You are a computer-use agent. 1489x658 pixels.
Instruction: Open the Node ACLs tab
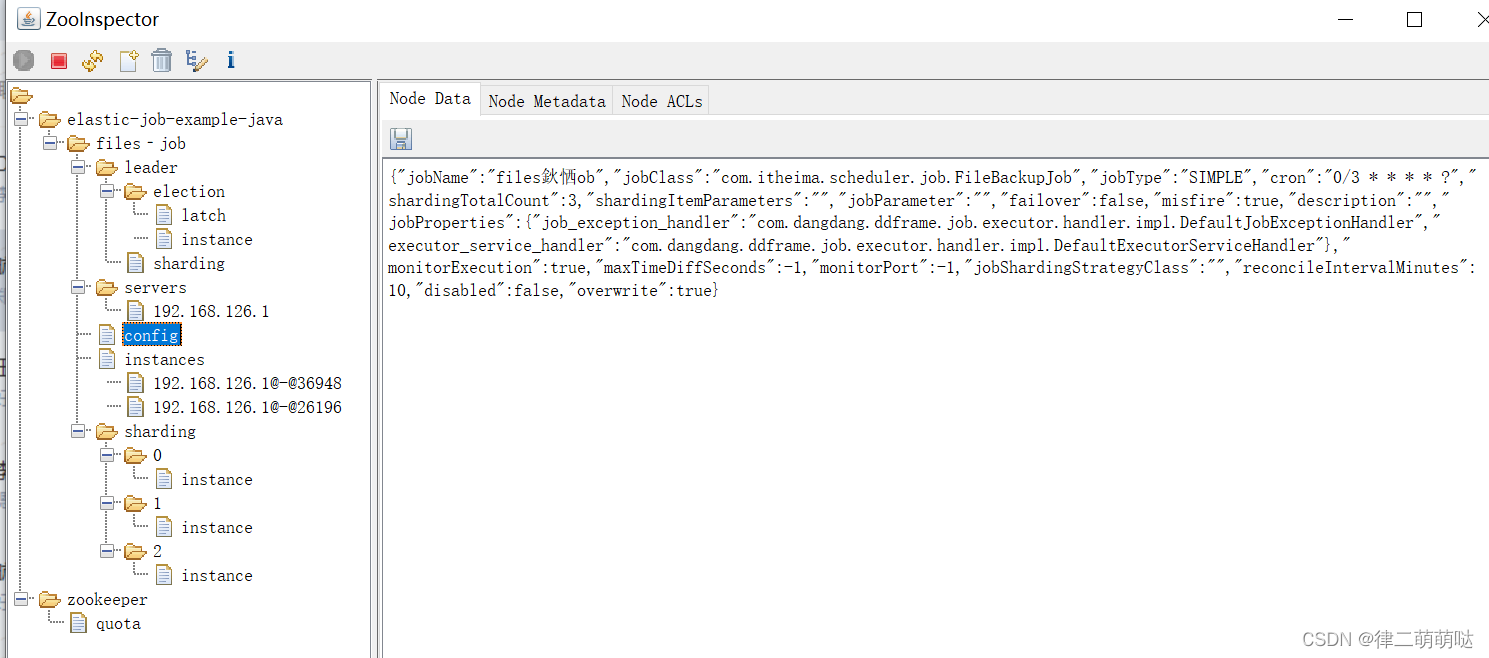(x=662, y=101)
